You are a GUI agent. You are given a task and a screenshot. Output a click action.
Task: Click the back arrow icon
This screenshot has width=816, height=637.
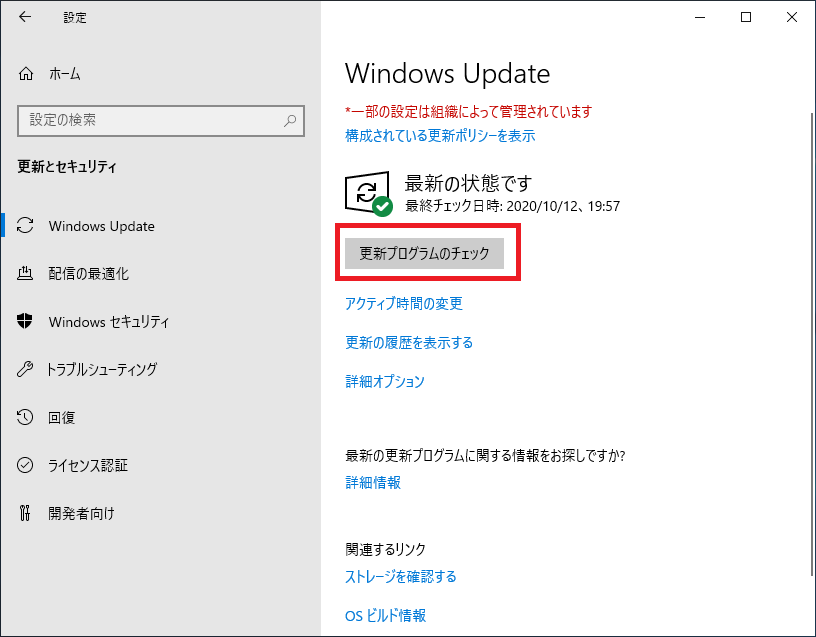25,17
